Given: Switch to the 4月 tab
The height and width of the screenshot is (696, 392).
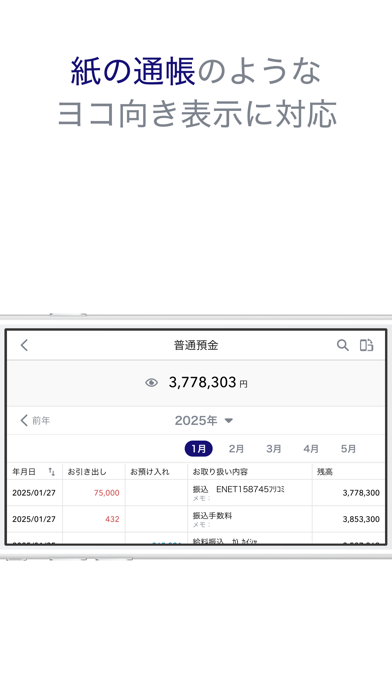Looking at the screenshot, I should (x=311, y=449).
